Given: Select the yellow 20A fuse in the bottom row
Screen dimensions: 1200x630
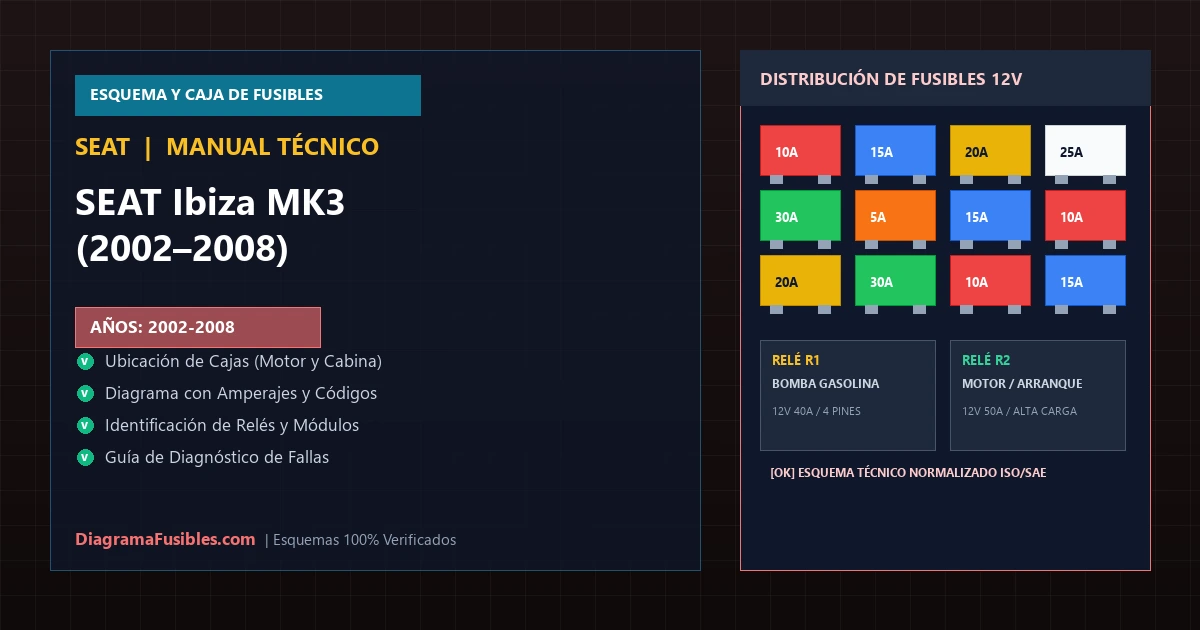Looking at the screenshot, I should pyautogui.click(x=800, y=281).
